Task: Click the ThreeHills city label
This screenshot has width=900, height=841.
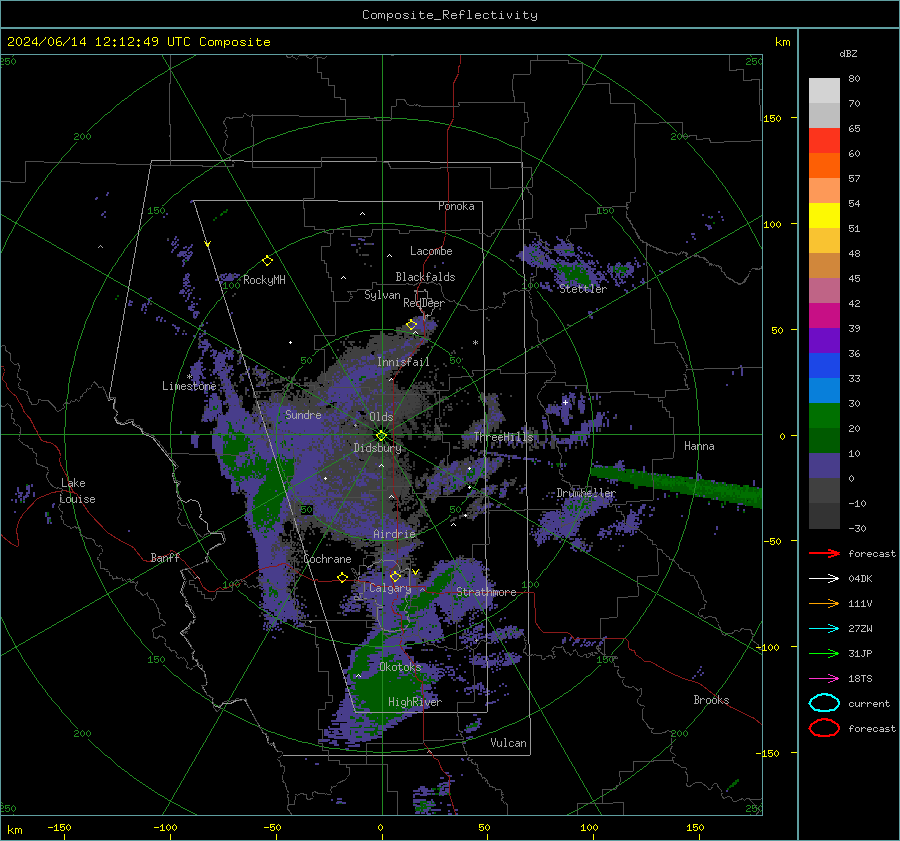Action: point(503,437)
